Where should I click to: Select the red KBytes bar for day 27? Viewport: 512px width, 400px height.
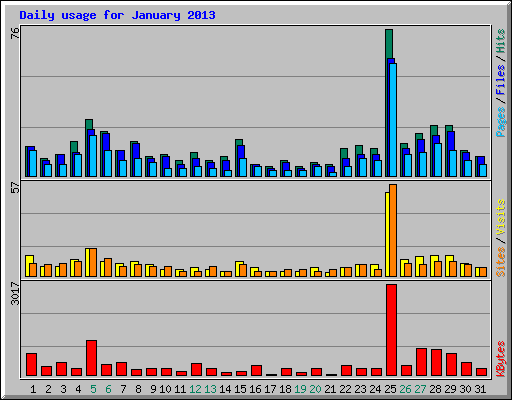pyautogui.click(x=421, y=362)
